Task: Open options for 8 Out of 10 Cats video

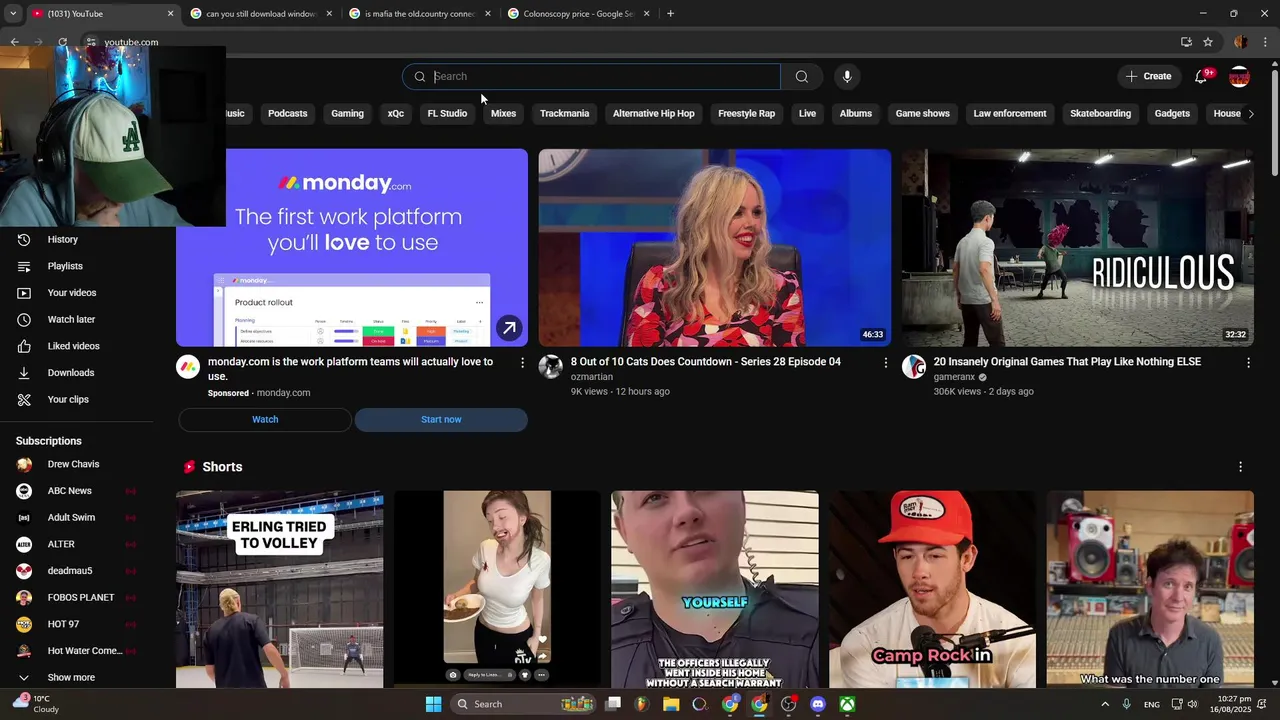Action: pyautogui.click(x=885, y=363)
